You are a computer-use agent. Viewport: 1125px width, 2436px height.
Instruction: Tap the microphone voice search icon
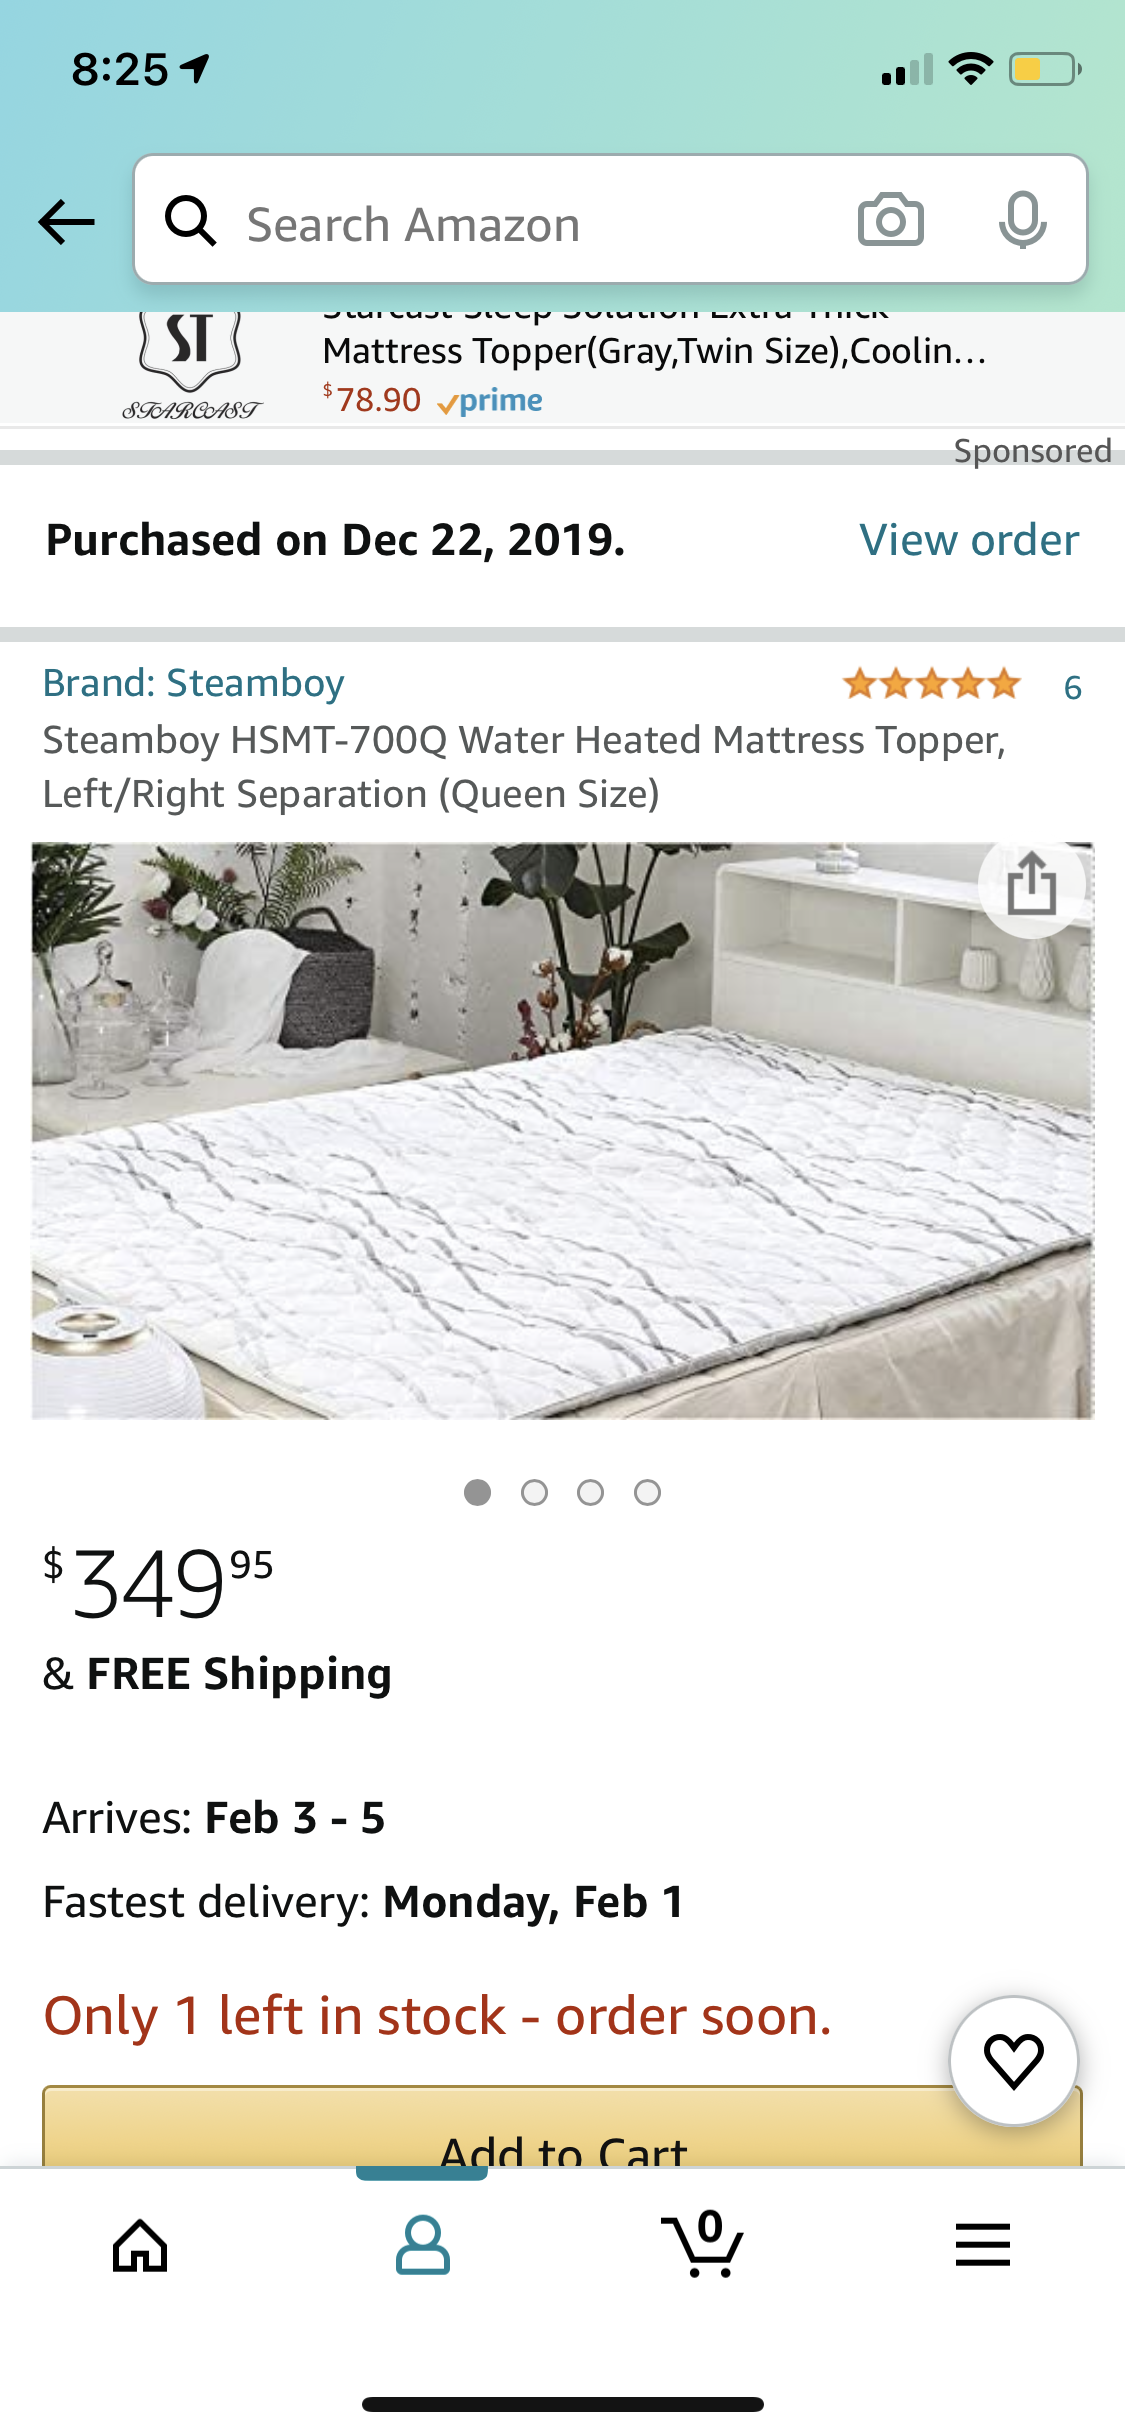1022,220
